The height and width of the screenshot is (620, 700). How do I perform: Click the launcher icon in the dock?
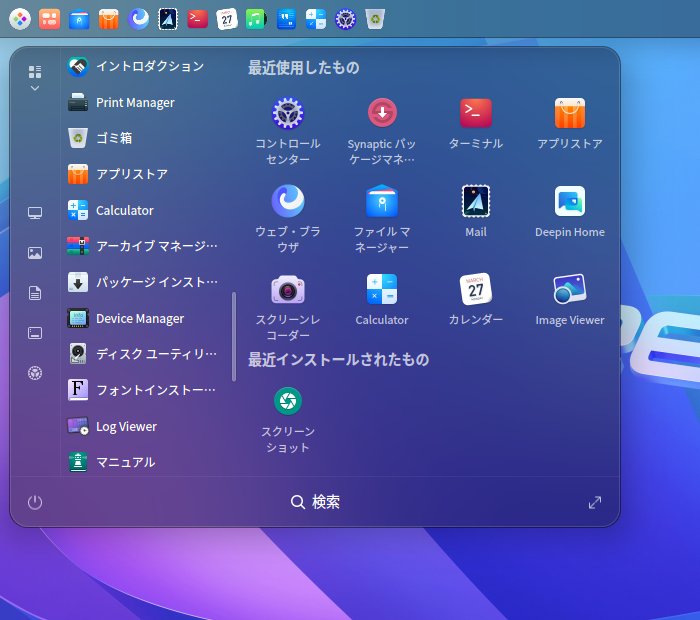tap(19, 18)
